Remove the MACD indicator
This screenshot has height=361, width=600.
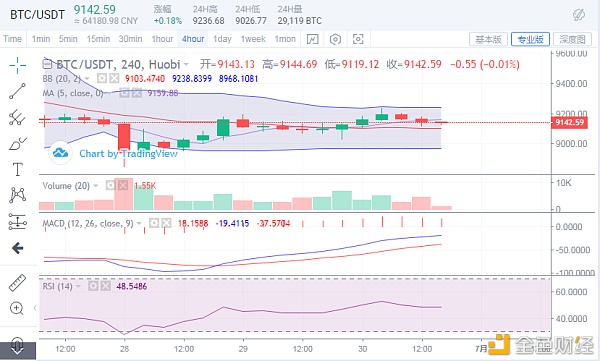[166, 223]
